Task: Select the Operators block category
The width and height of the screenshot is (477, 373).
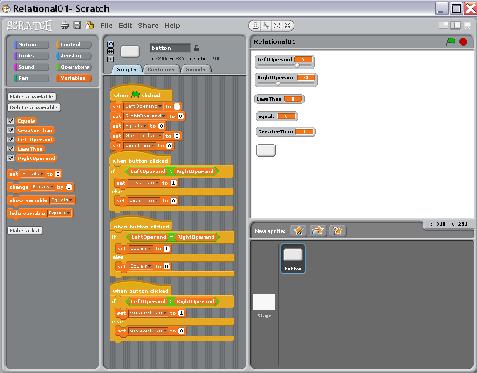Action: coord(74,67)
